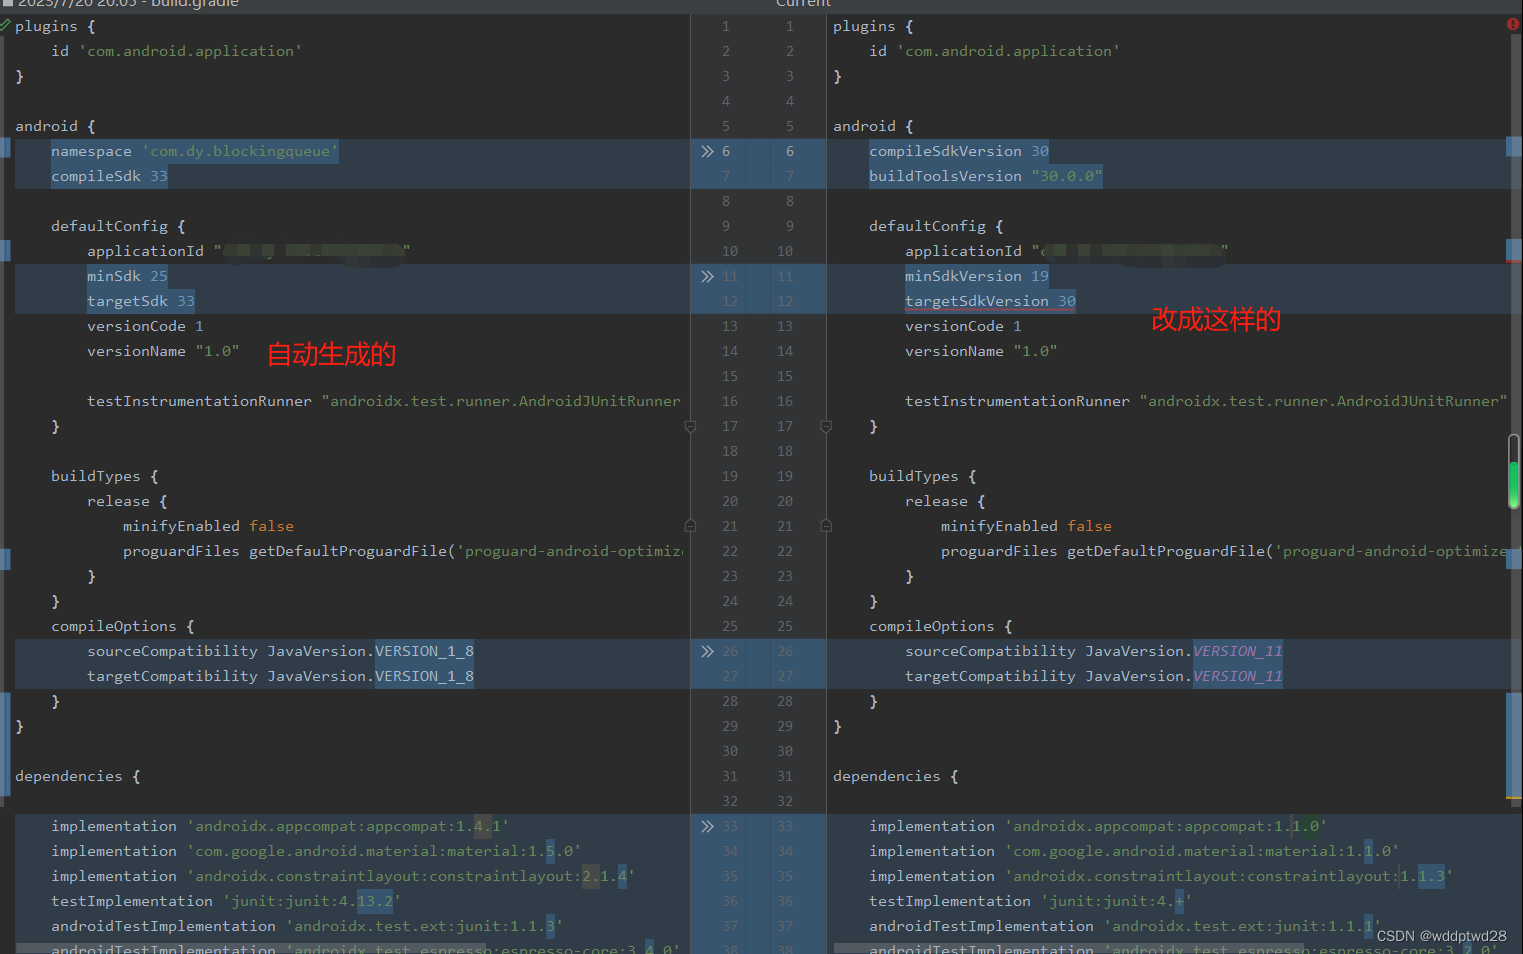Click the applicationId line in right pane
The width and height of the screenshot is (1523, 954).
[1067, 251]
